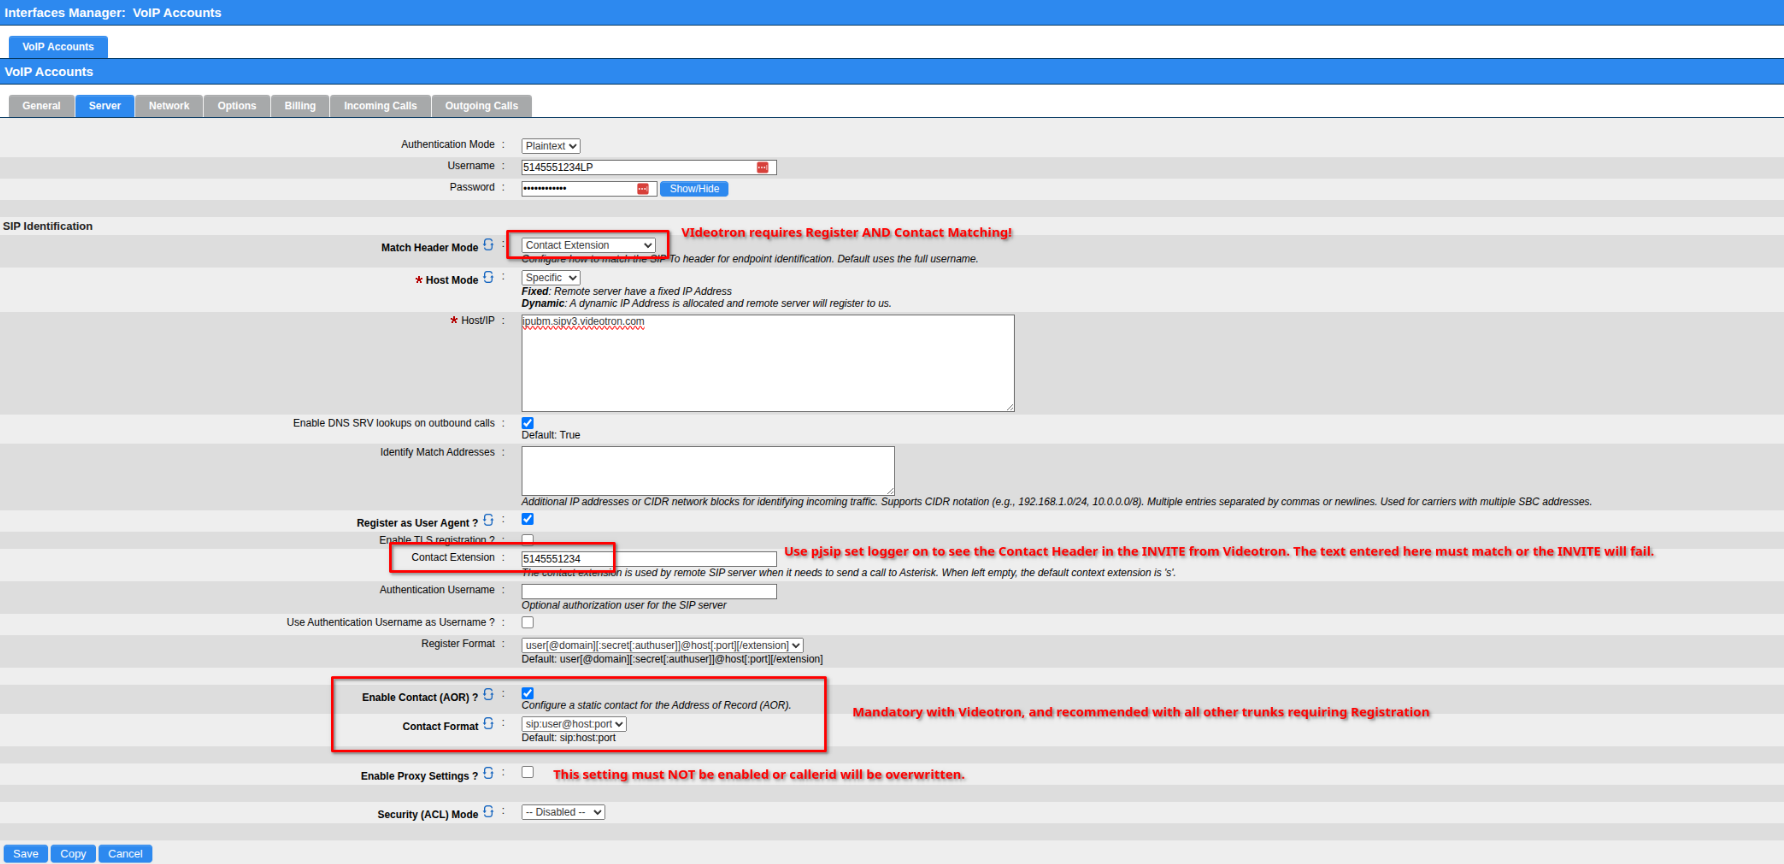Click the icon beside Contact Format label
The image size is (1784, 864).
pos(488,723)
